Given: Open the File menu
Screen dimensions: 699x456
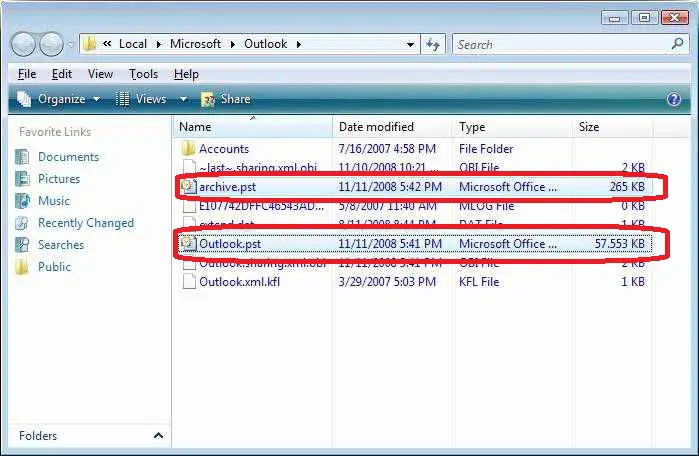Looking at the screenshot, I should tap(27, 74).
